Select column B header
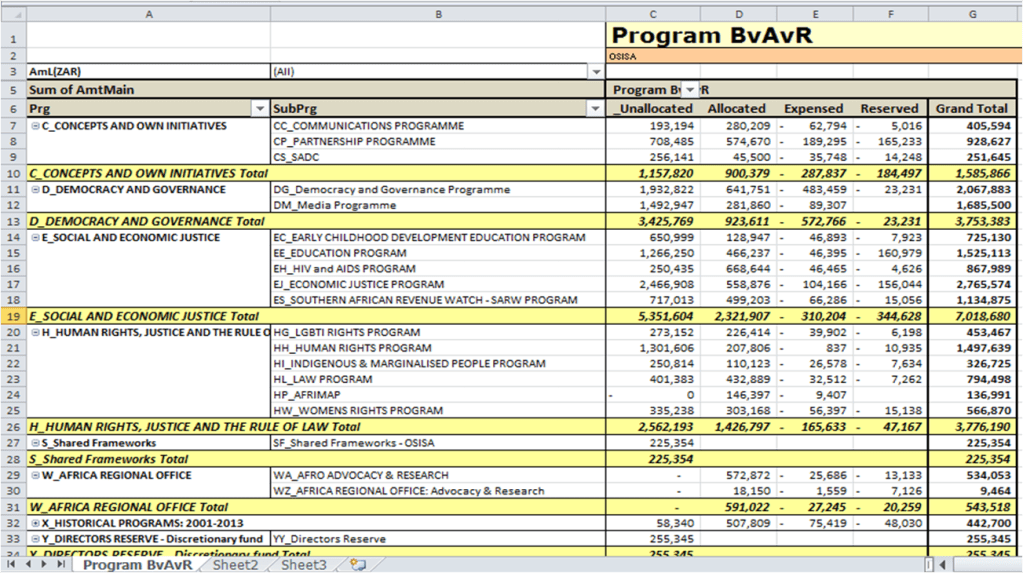 pyautogui.click(x=438, y=14)
